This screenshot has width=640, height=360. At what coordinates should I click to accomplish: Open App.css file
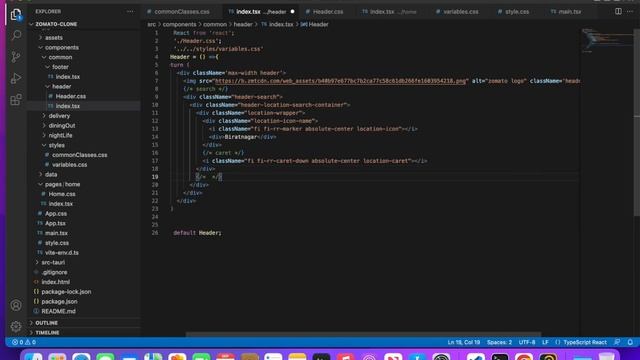(56, 213)
